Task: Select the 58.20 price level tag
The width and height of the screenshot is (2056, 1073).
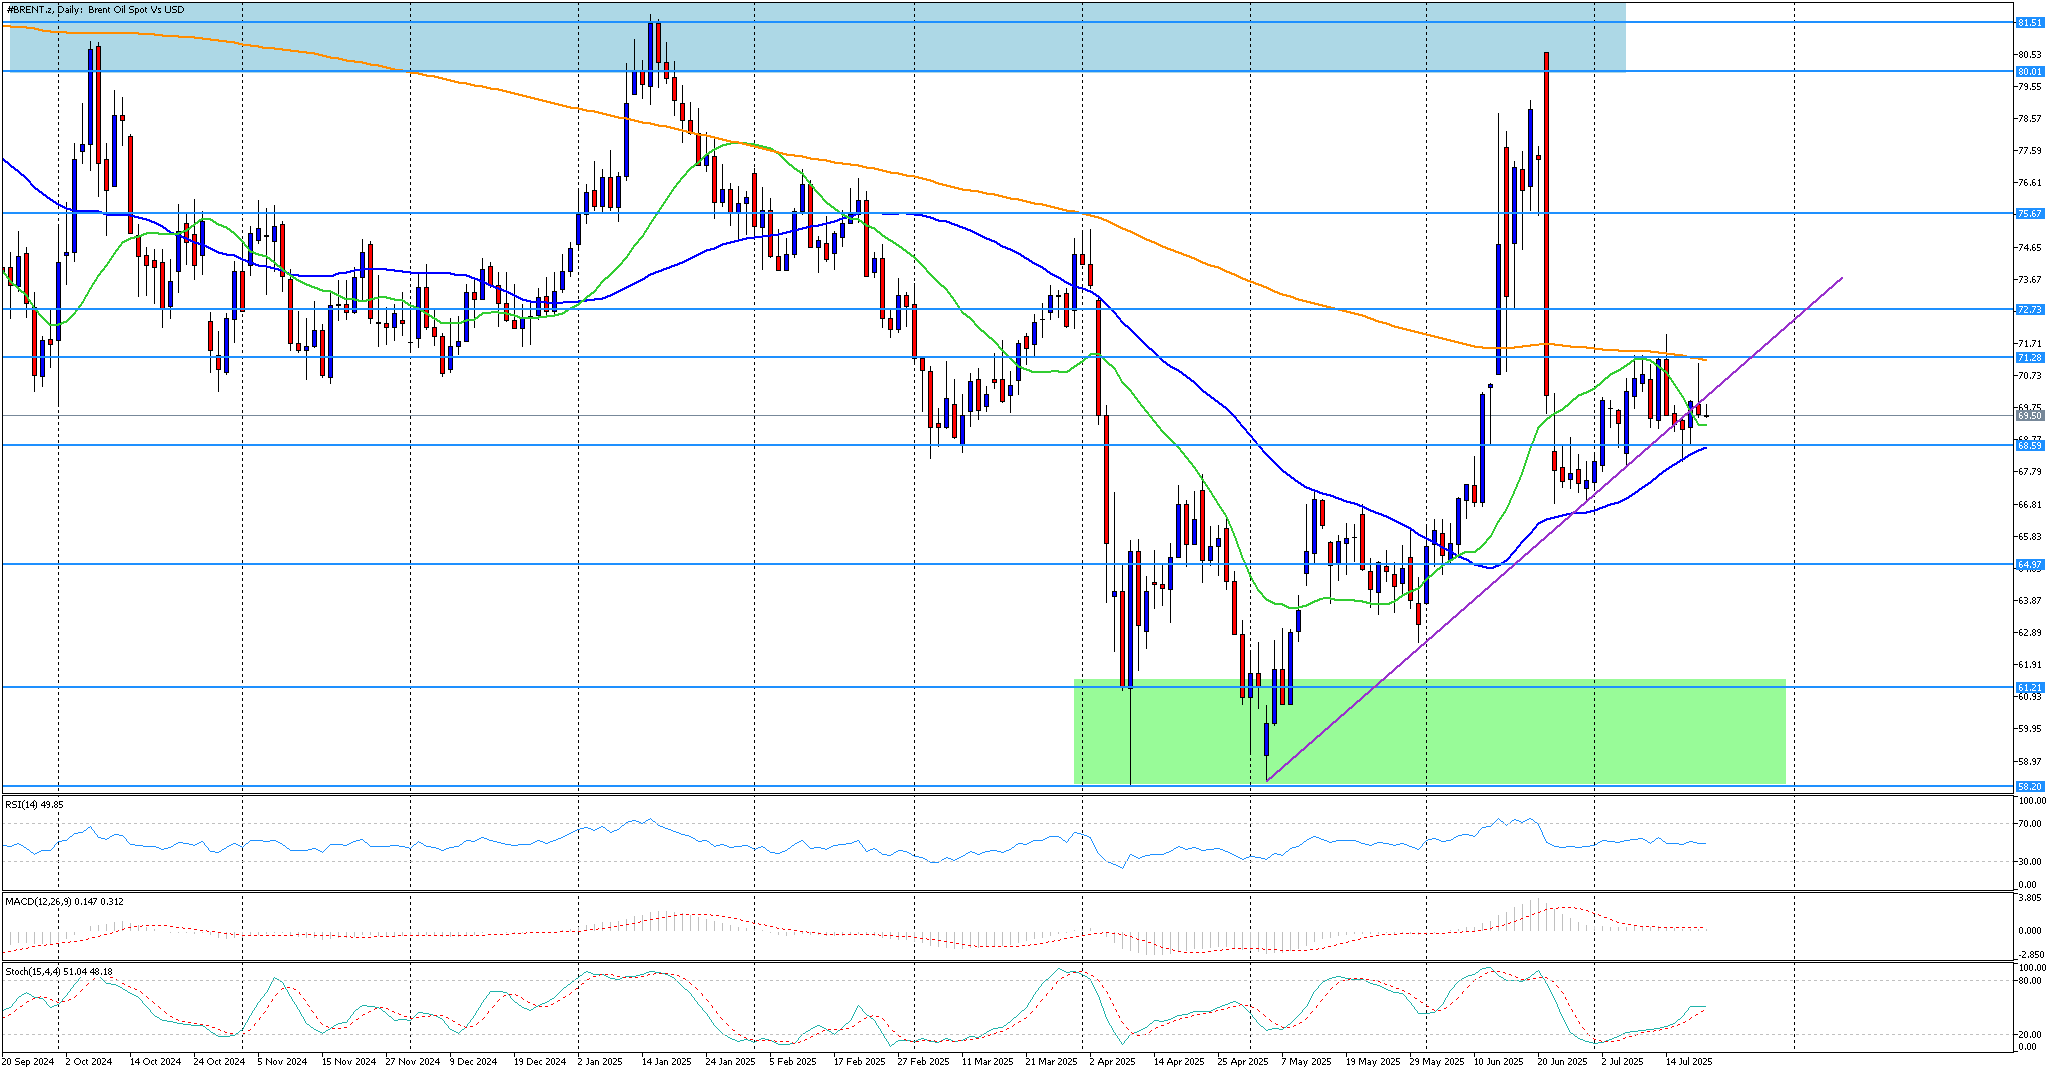Action: coord(2029,786)
